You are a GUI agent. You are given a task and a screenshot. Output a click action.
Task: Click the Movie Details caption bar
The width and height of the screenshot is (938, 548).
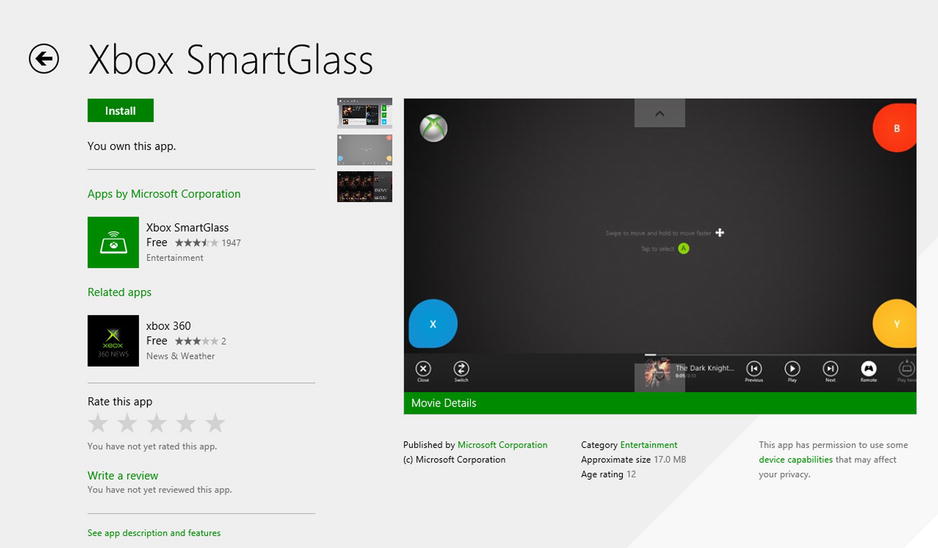[660, 403]
